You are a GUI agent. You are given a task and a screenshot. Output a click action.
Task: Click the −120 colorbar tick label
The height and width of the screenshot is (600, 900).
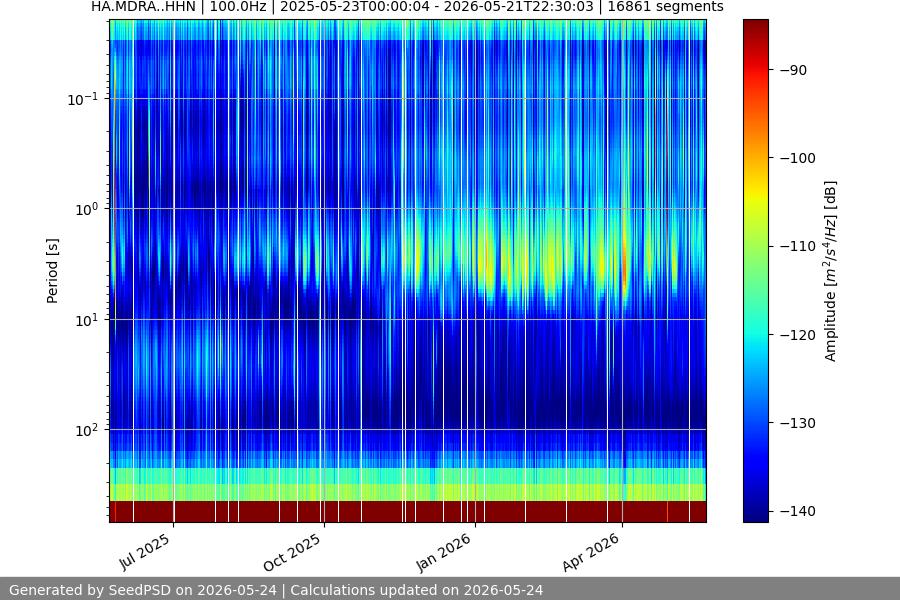[798, 335]
